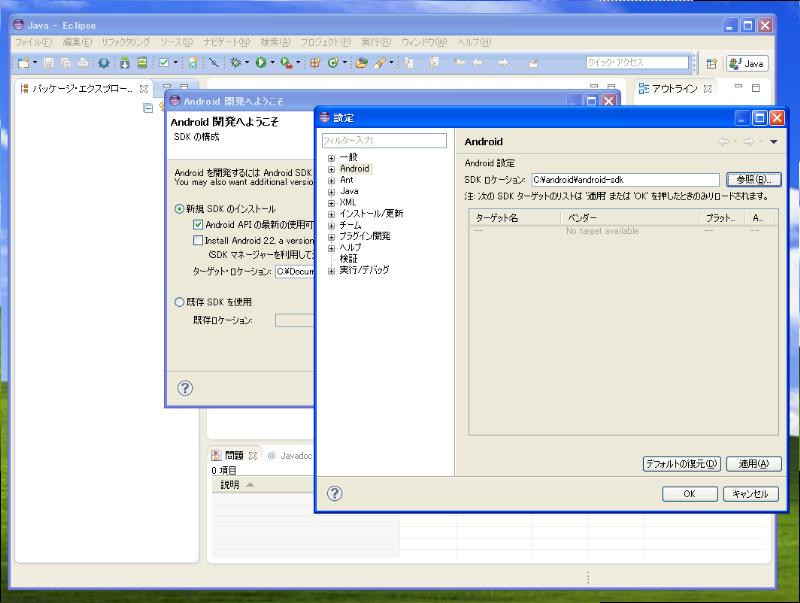Expand the Java tree node in settings
The width and height of the screenshot is (800, 603).
coord(332,192)
